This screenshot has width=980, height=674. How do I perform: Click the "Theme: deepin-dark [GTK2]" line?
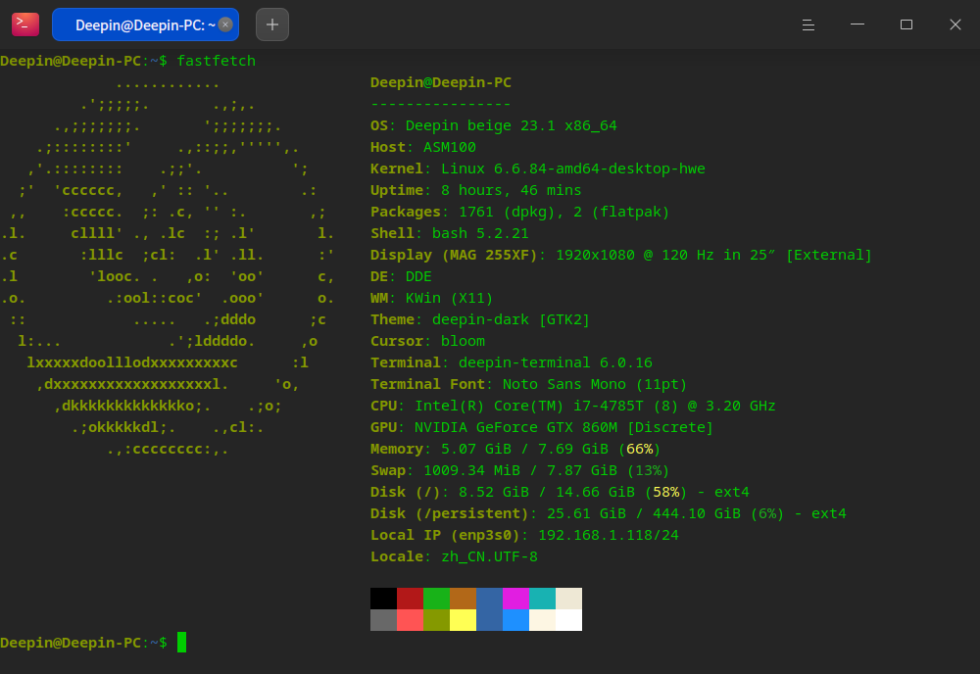tap(481, 319)
